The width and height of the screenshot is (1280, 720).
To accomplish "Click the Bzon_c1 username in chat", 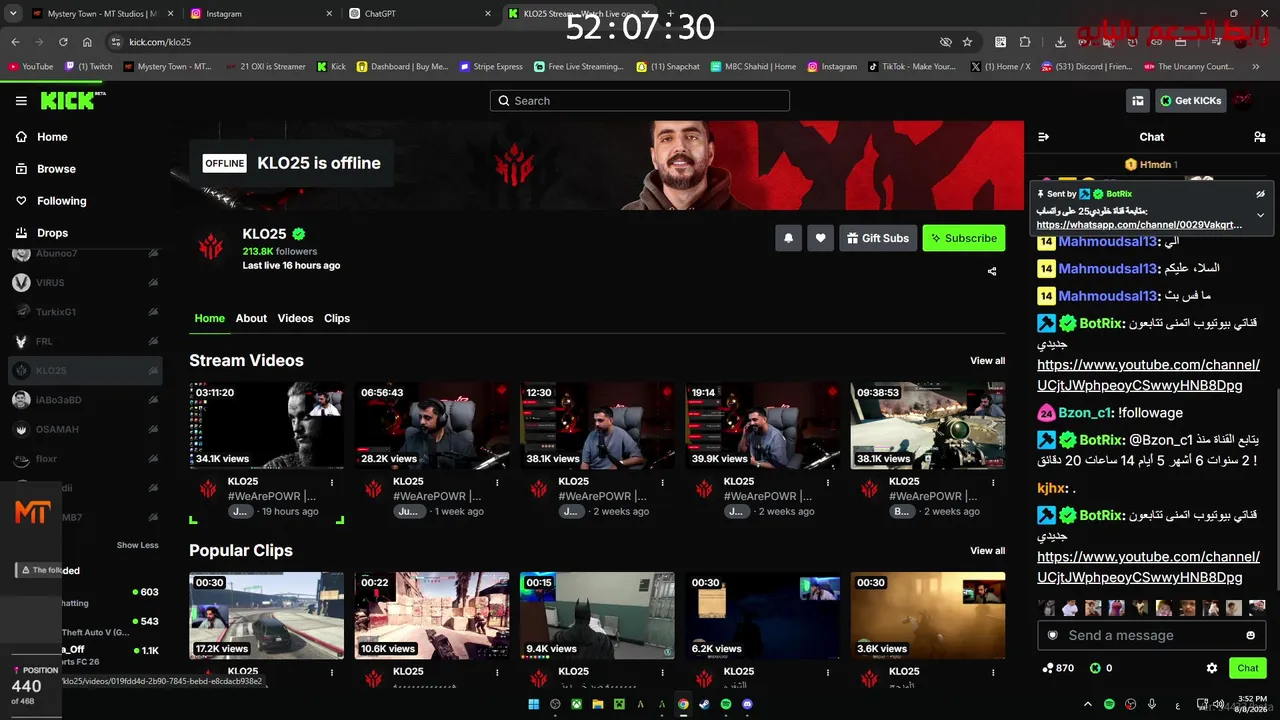I will (x=1085, y=413).
